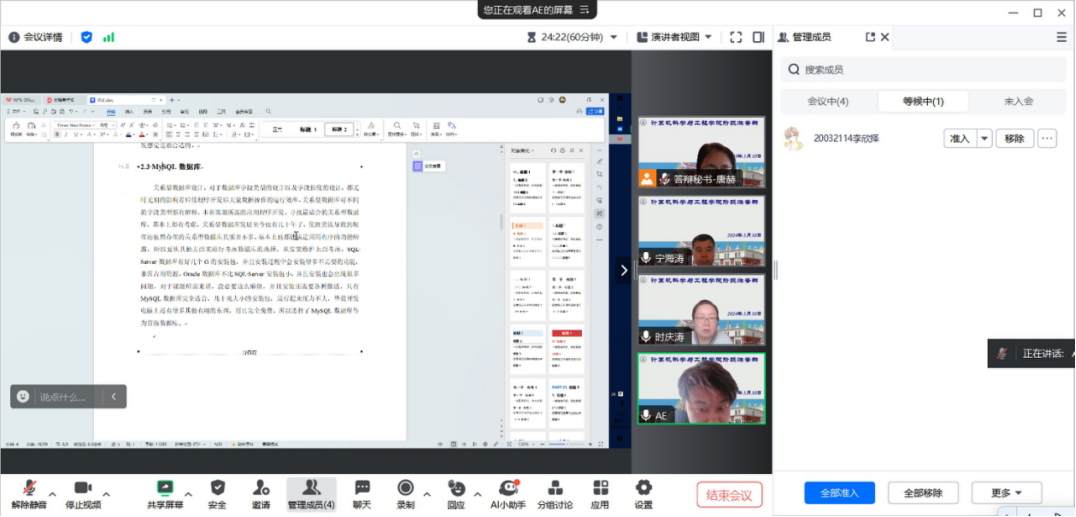Toggle microphone with 解除静音 button
Image resolution: width=1076 pixels, height=517 pixels.
point(31,488)
